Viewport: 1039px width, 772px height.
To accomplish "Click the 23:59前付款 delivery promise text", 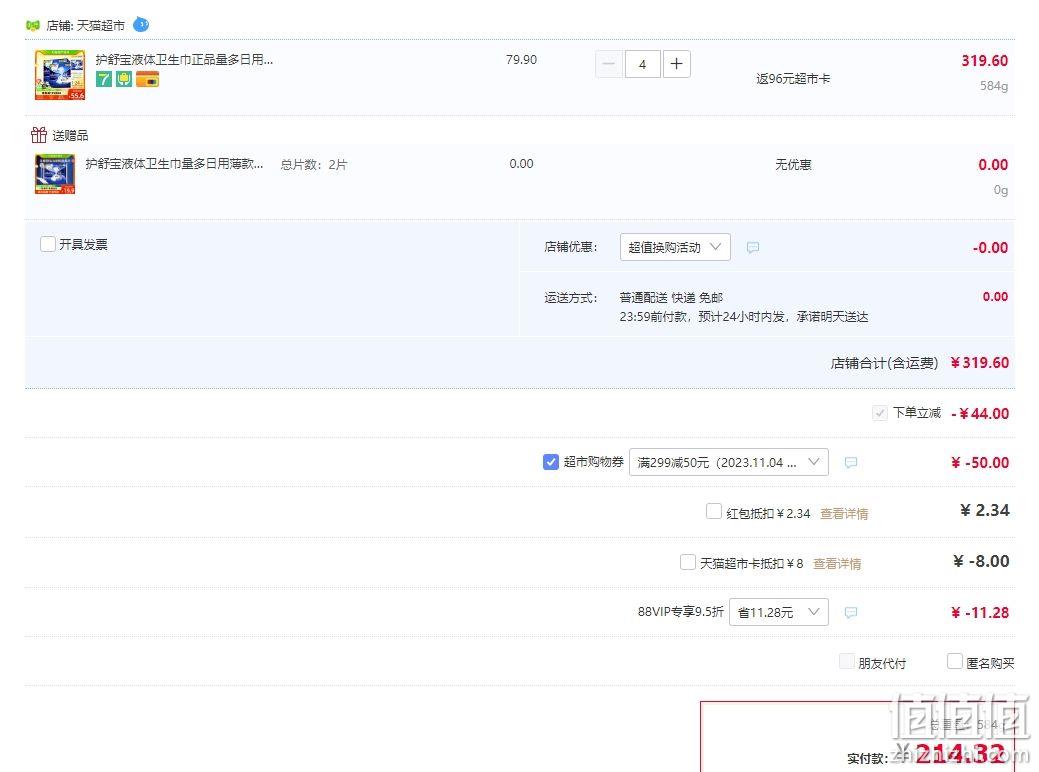I will tap(743, 317).
